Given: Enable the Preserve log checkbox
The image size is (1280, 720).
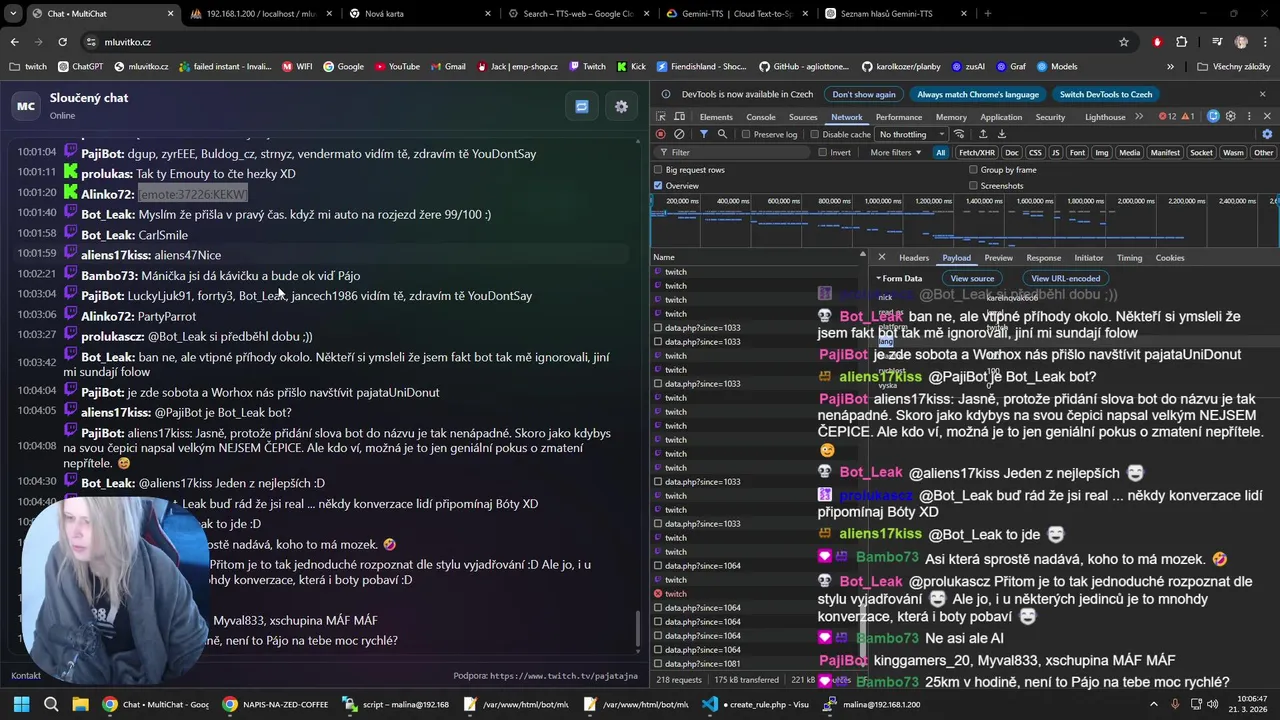Looking at the screenshot, I should click(x=746, y=134).
